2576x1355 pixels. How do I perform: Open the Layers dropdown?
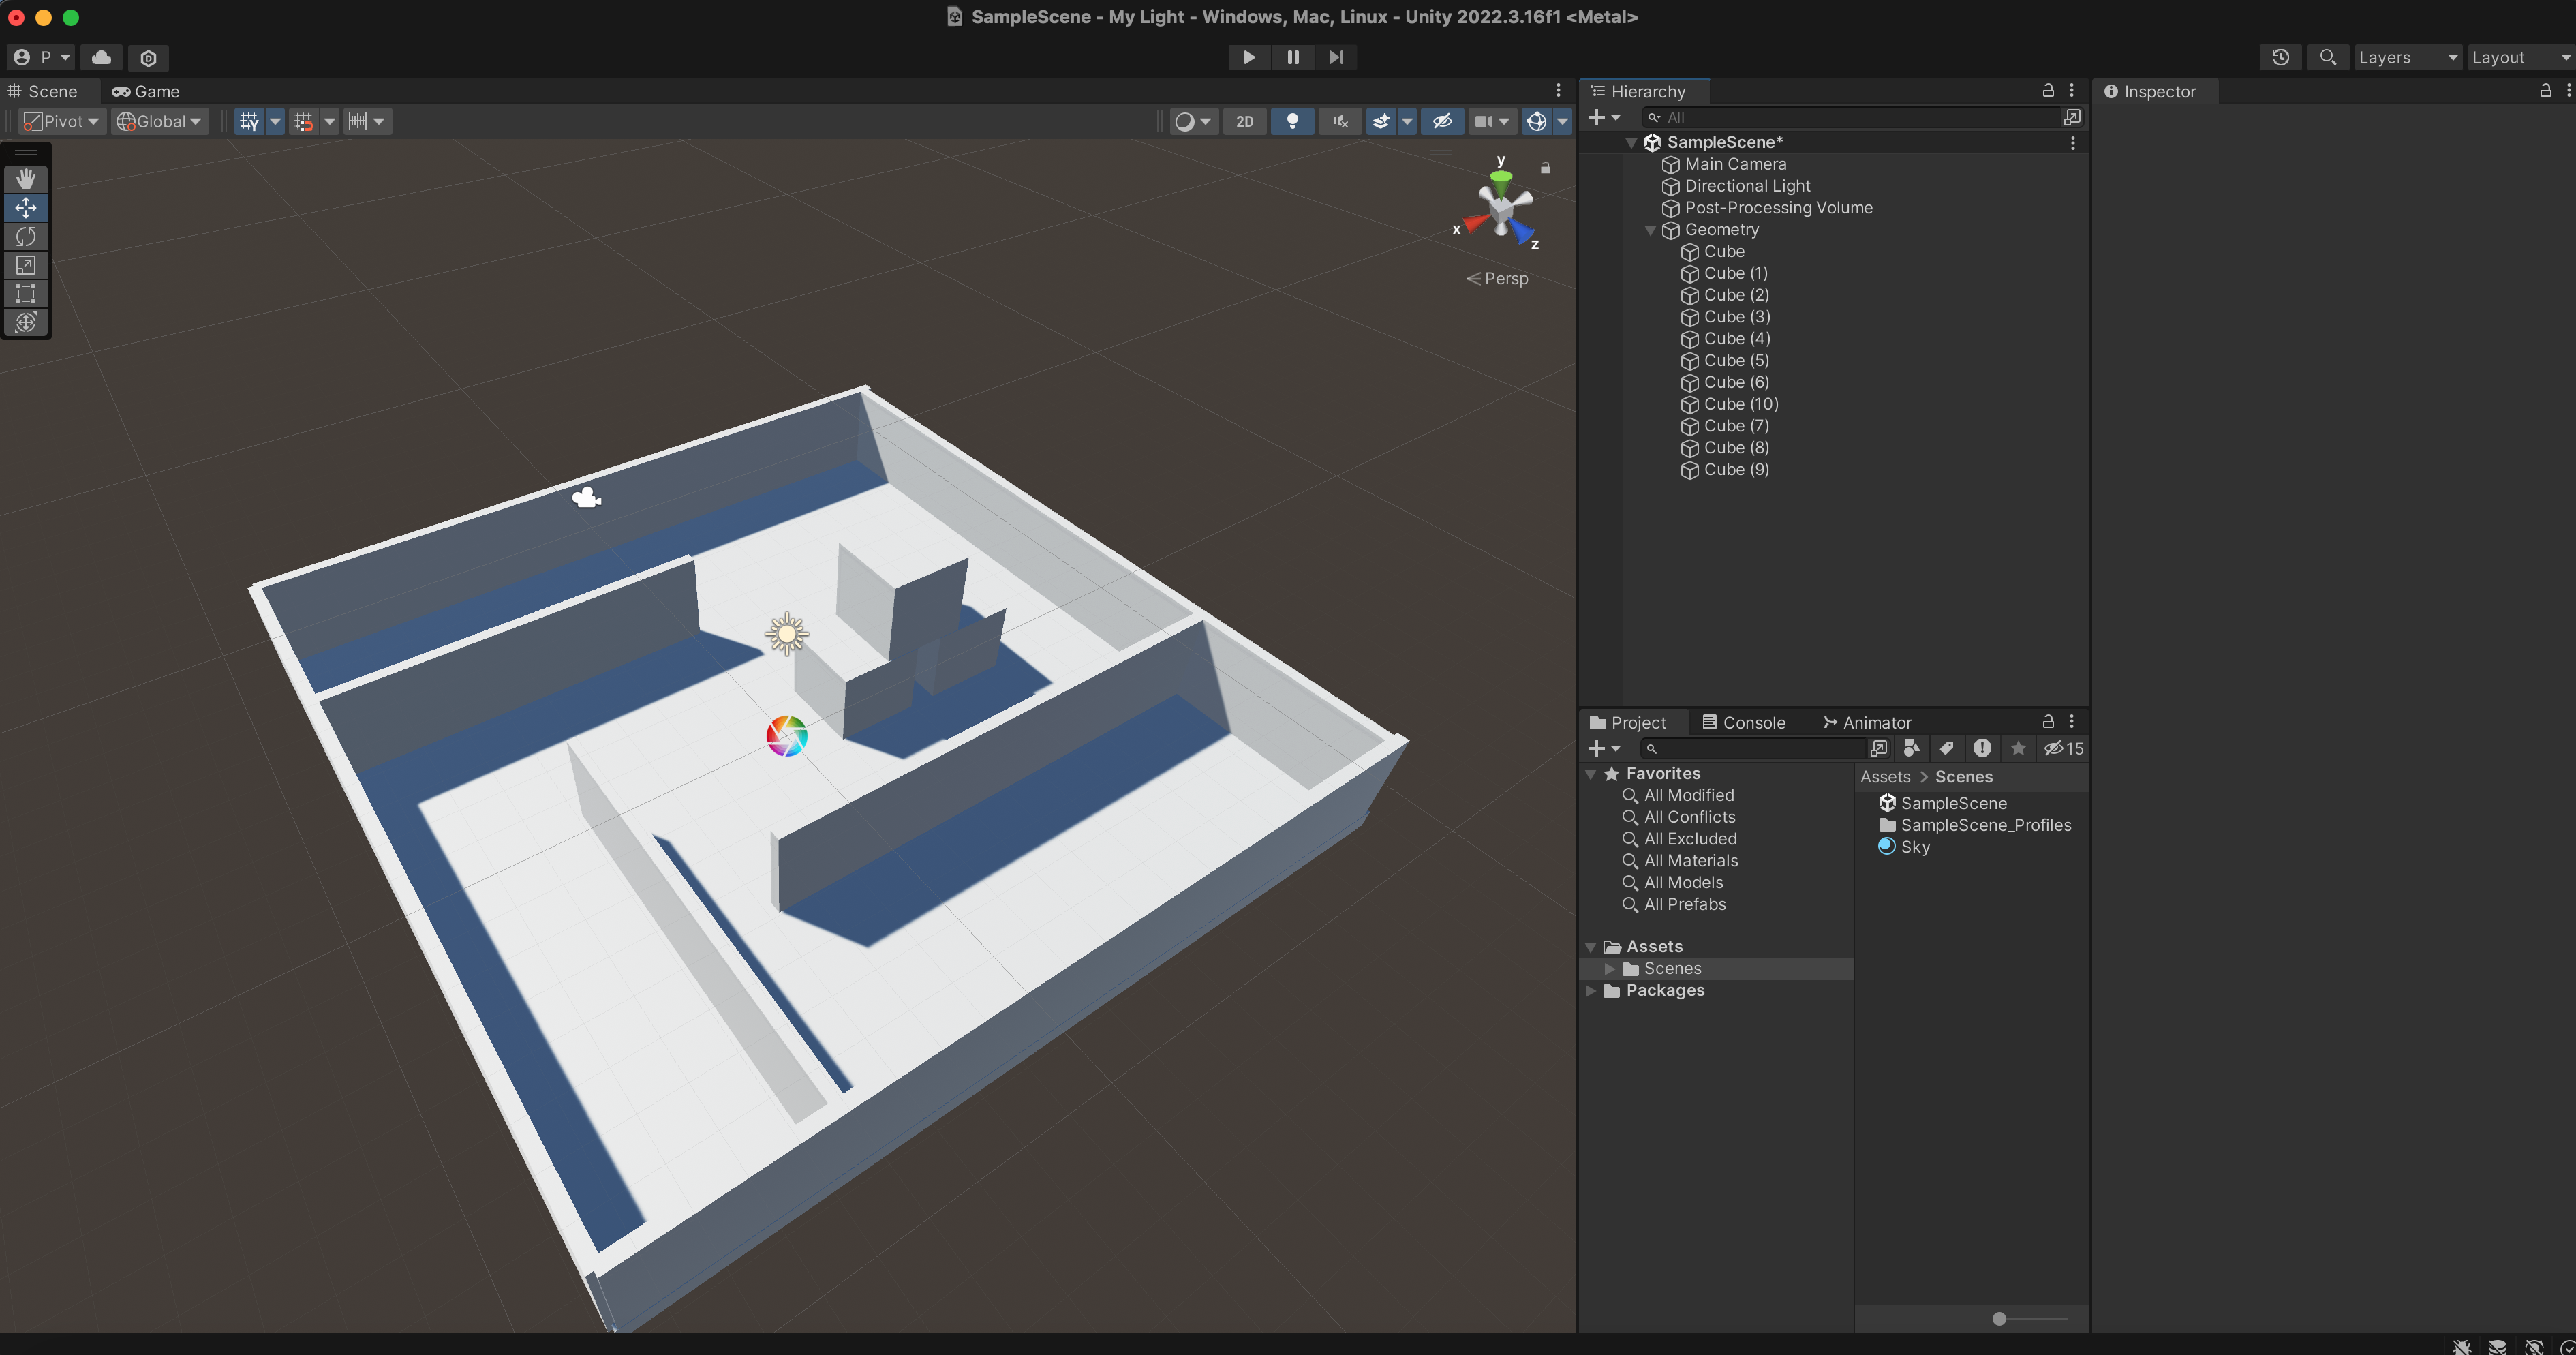[2406, 57]
